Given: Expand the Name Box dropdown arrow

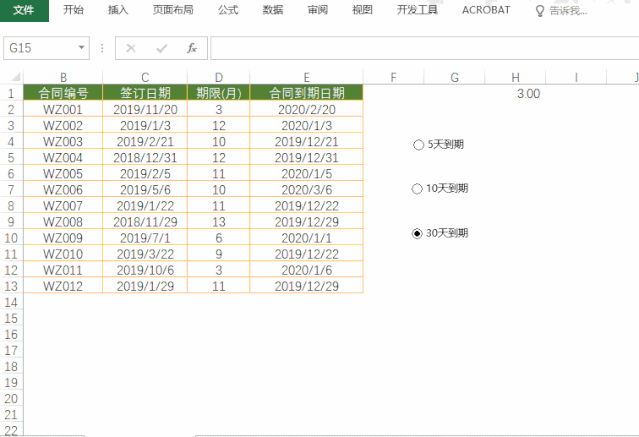Looking at the screenshot, I should tap(82, 48).
